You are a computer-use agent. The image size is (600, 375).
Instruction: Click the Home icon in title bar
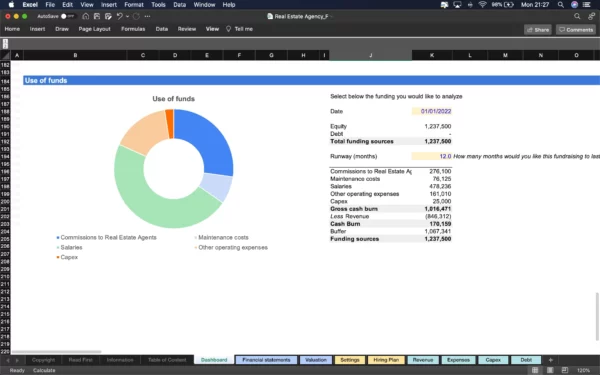coord(86,16)
